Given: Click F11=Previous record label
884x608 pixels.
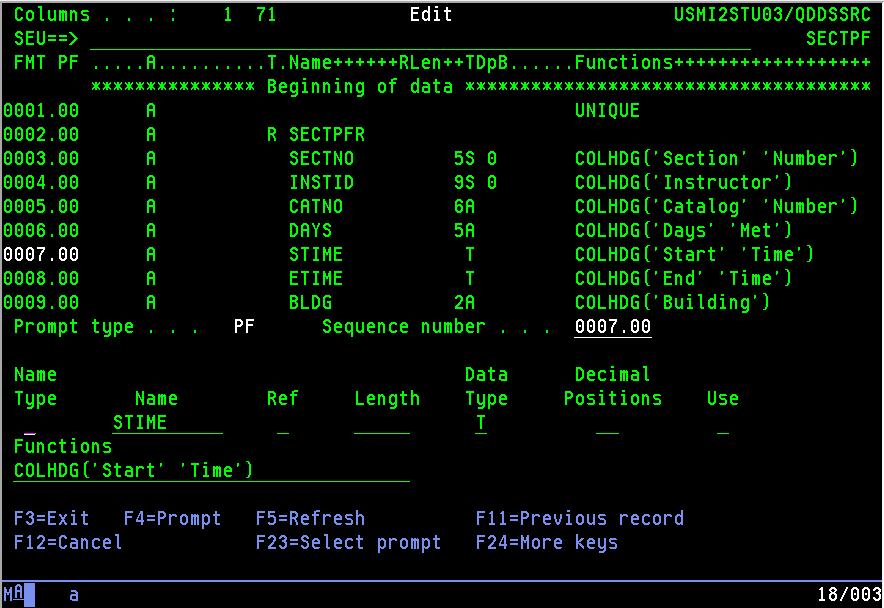Looking at the screenshot, I should pos(579,518).
